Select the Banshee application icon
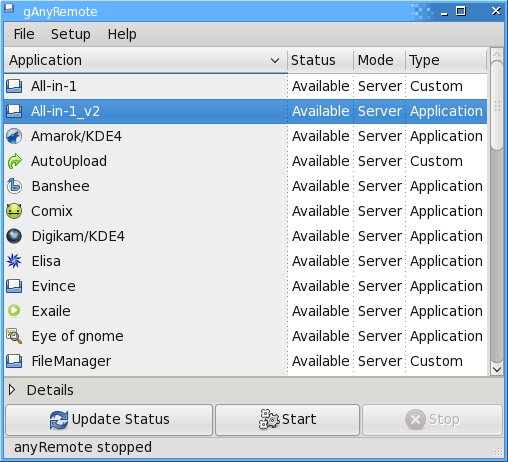 click(x=14, y=186)
